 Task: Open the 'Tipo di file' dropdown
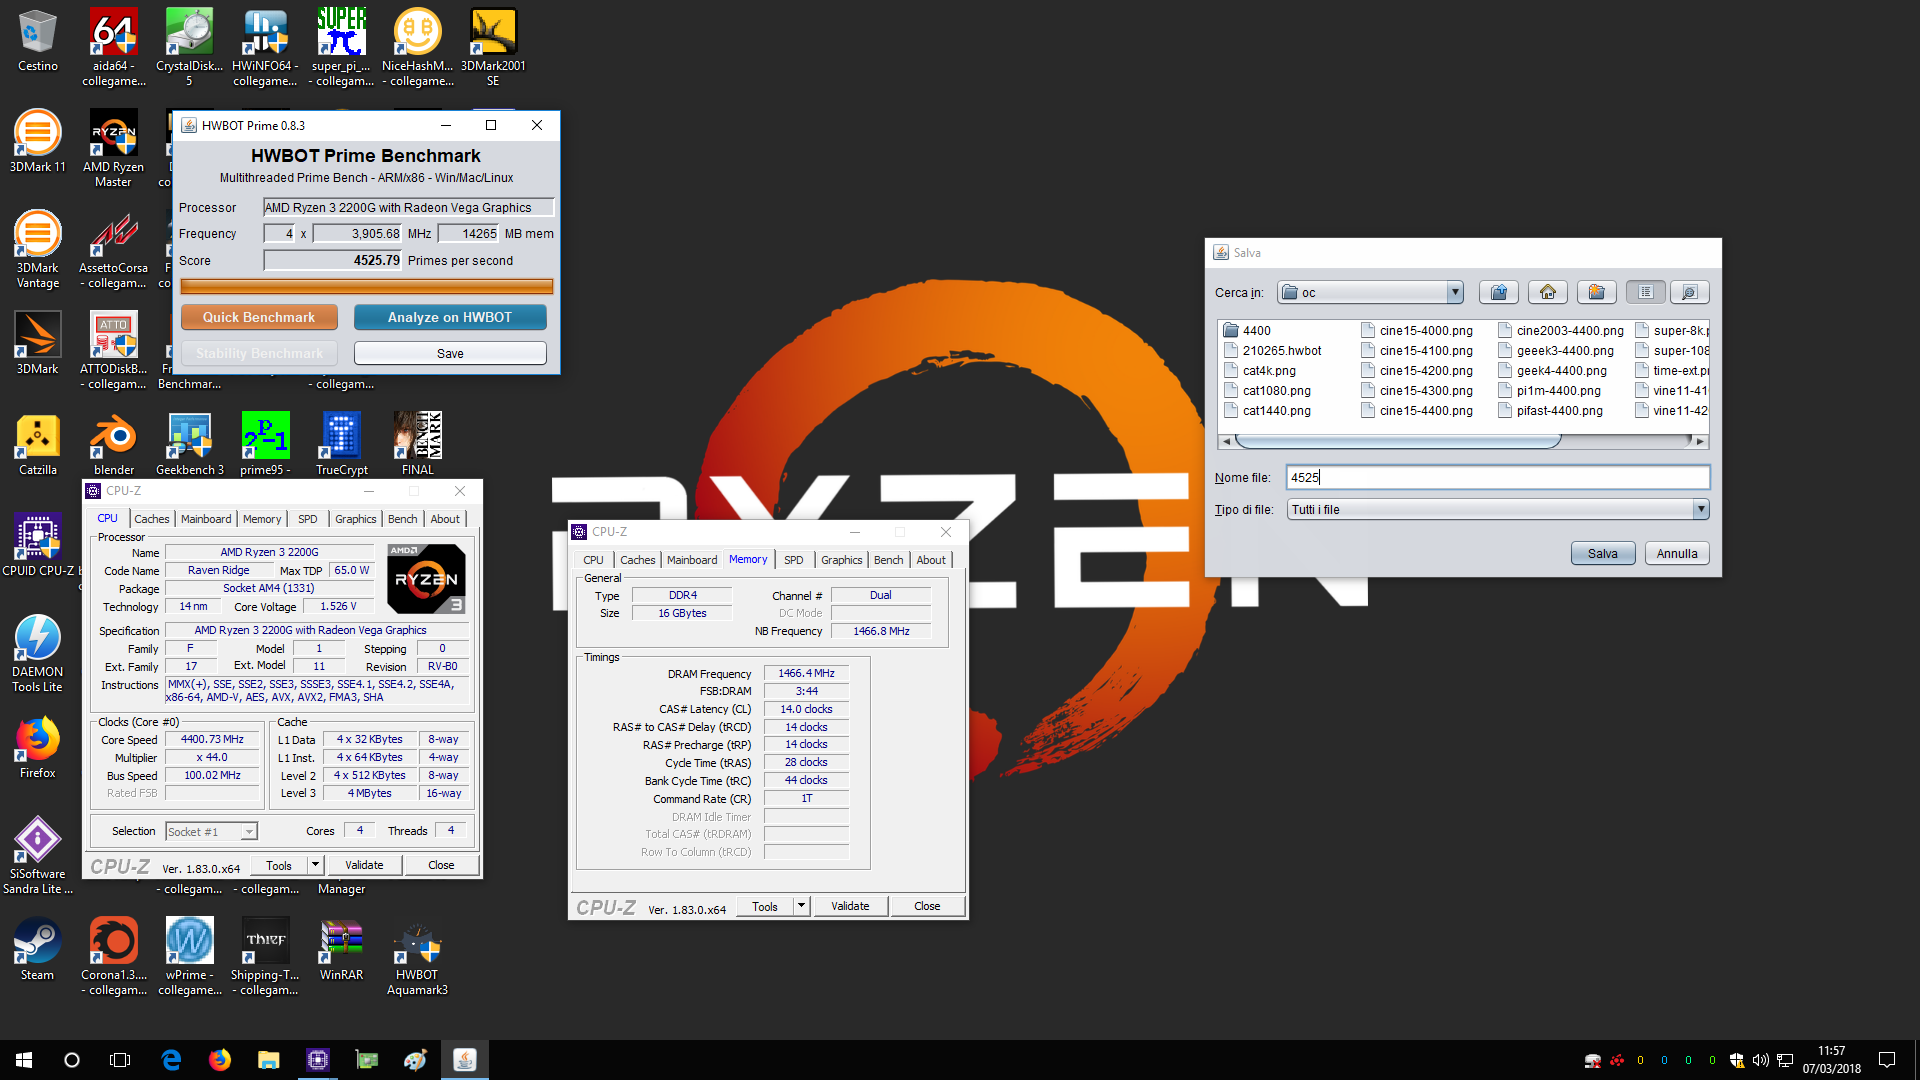pyautogui.click(x=1700, y=509)
